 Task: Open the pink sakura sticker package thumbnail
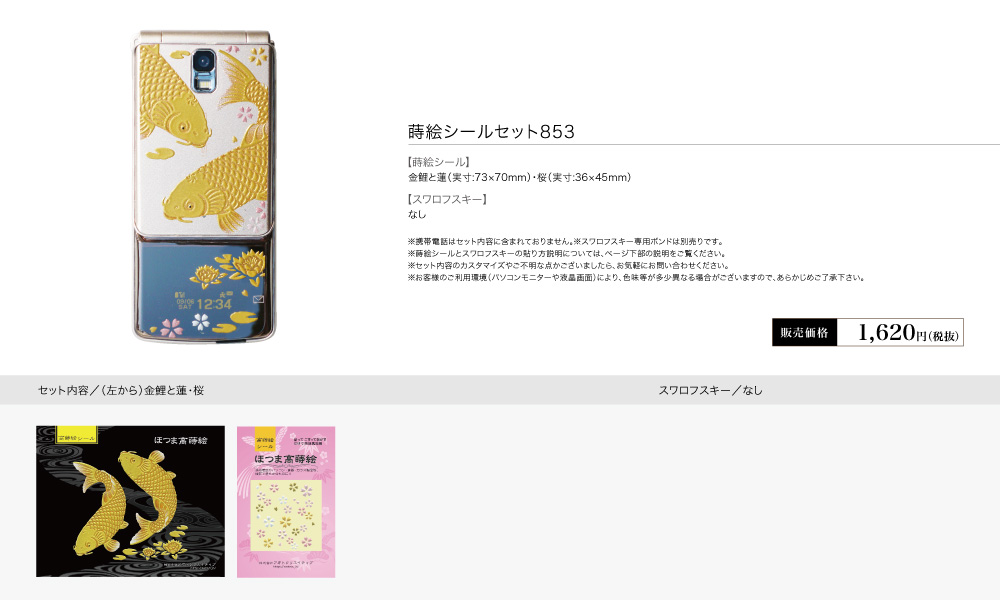point(286,502)
